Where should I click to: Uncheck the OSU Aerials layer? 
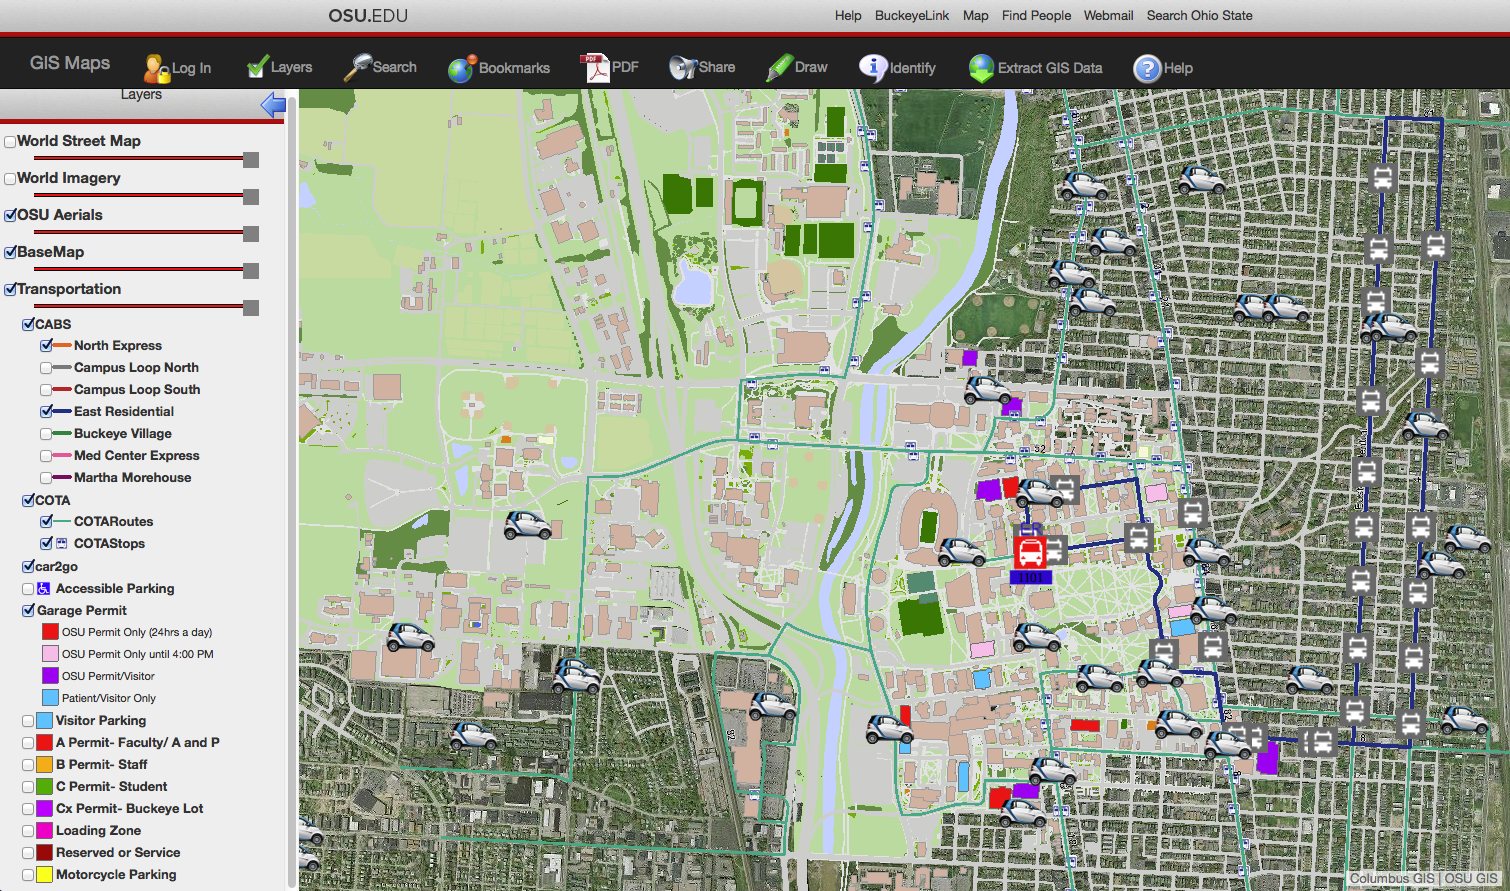coord(10,216)
